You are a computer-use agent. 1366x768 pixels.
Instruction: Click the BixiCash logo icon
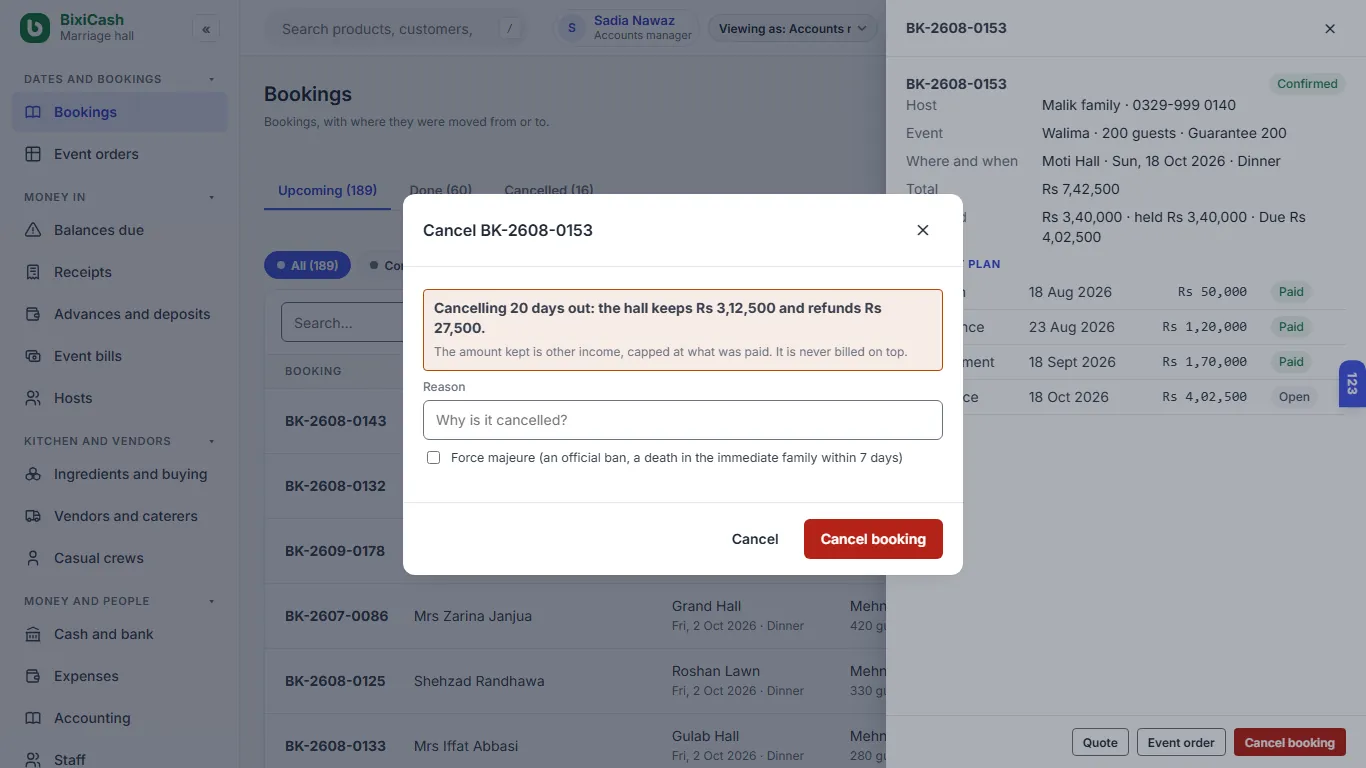(x=35, y=28)
